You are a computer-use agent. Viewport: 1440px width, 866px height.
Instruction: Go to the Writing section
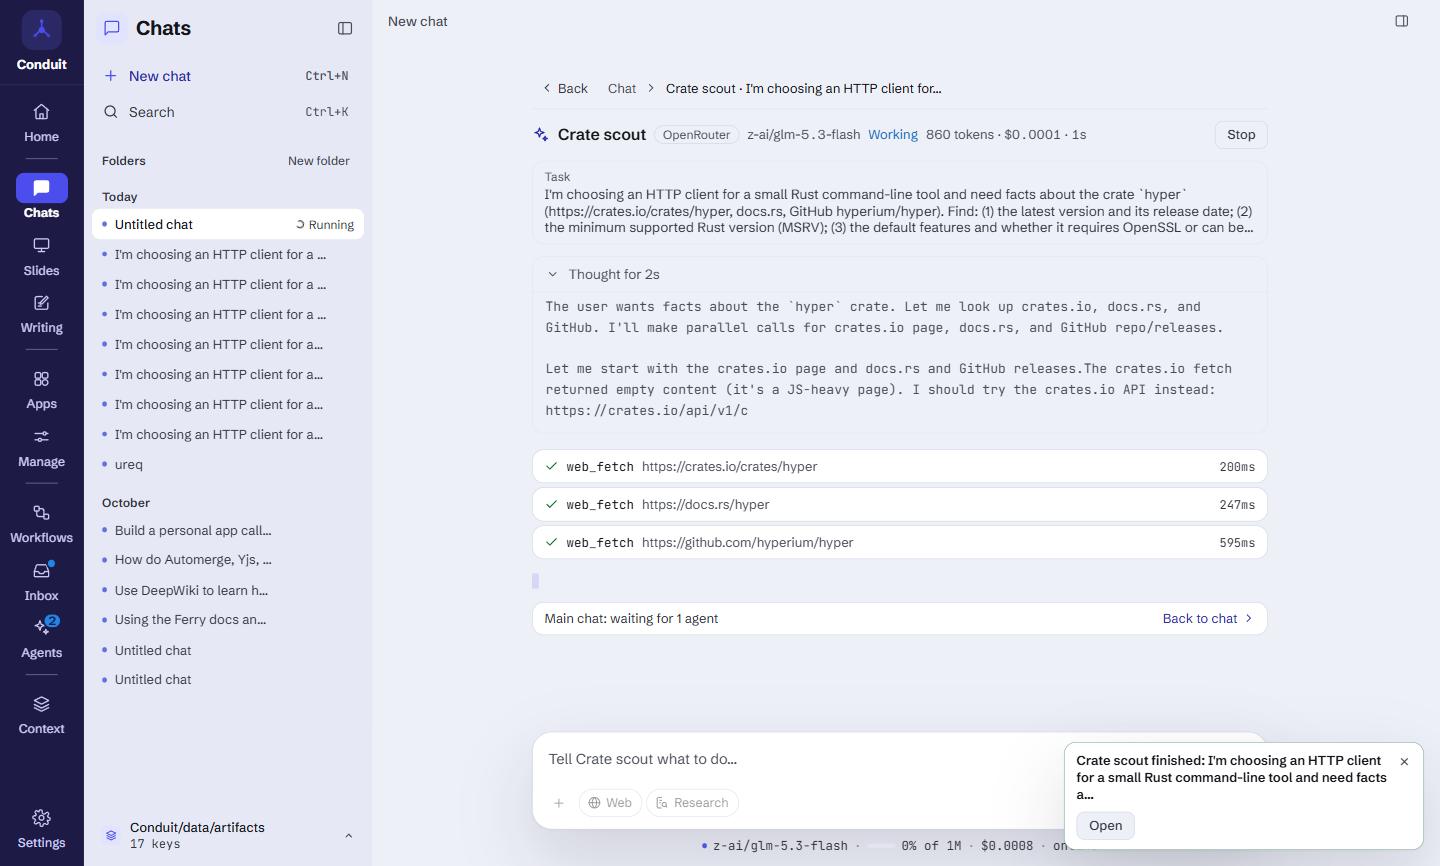[41, 314]
